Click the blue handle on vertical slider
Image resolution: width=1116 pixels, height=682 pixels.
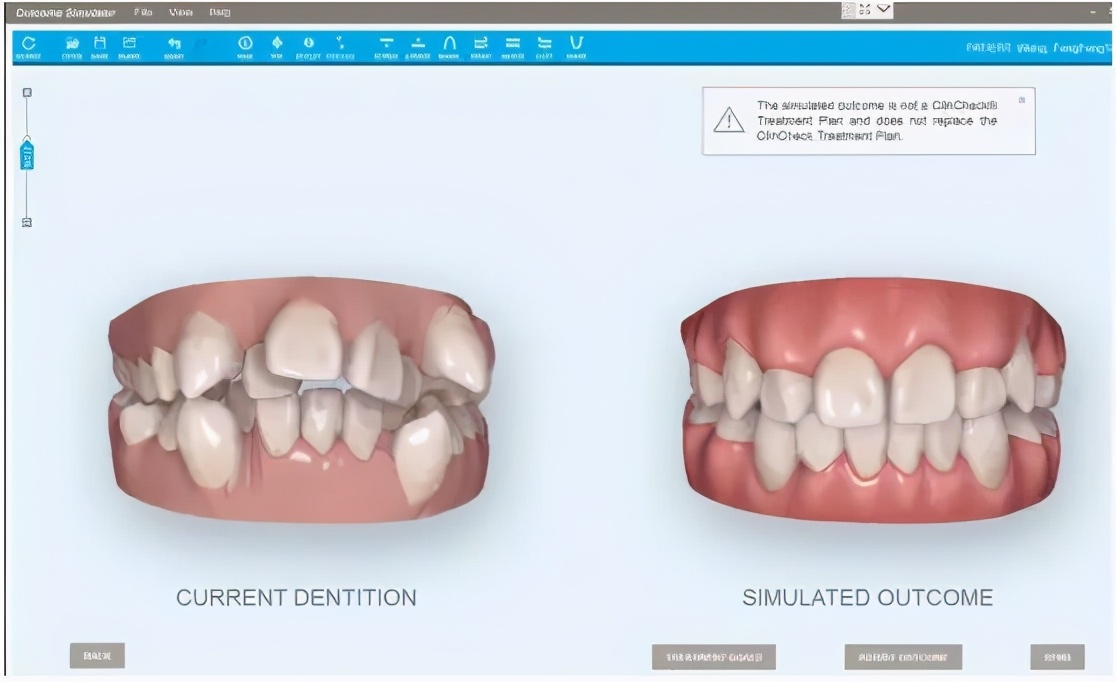pyautogui.click(x=27, y=155)
